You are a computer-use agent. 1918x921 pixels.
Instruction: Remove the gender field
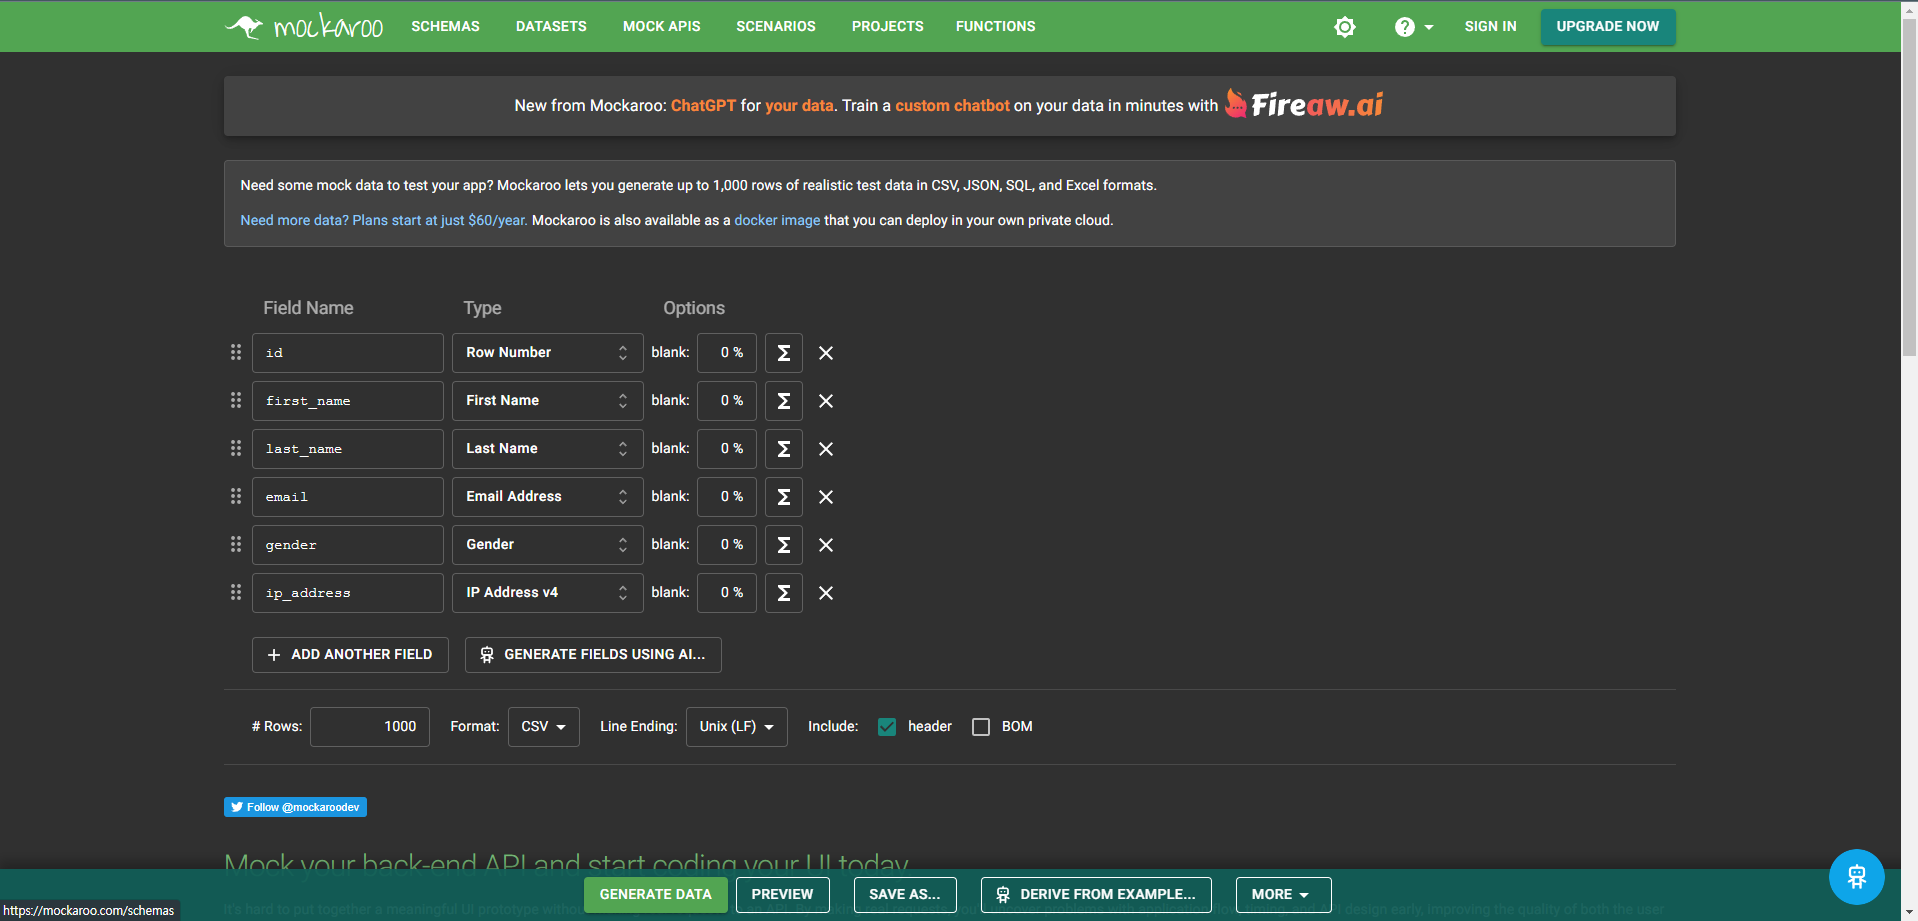[826, 545]
